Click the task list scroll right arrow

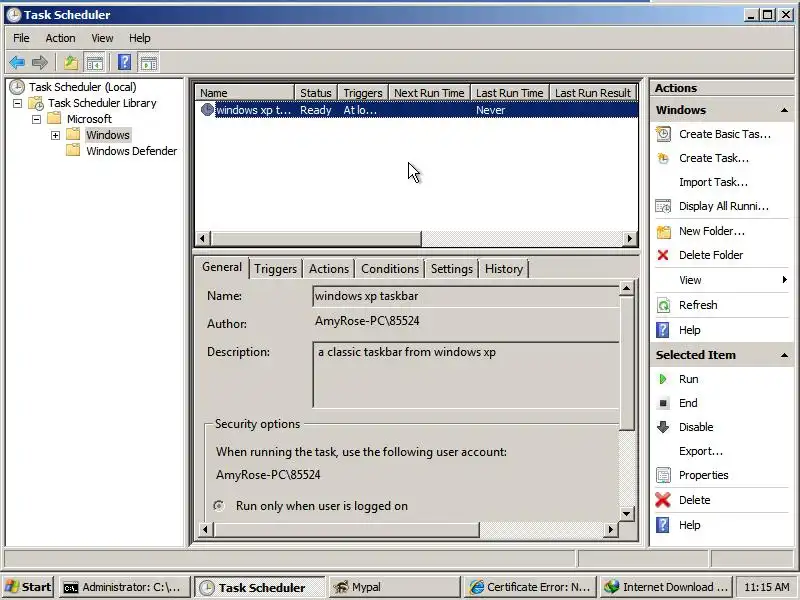(x=630, y=238)
